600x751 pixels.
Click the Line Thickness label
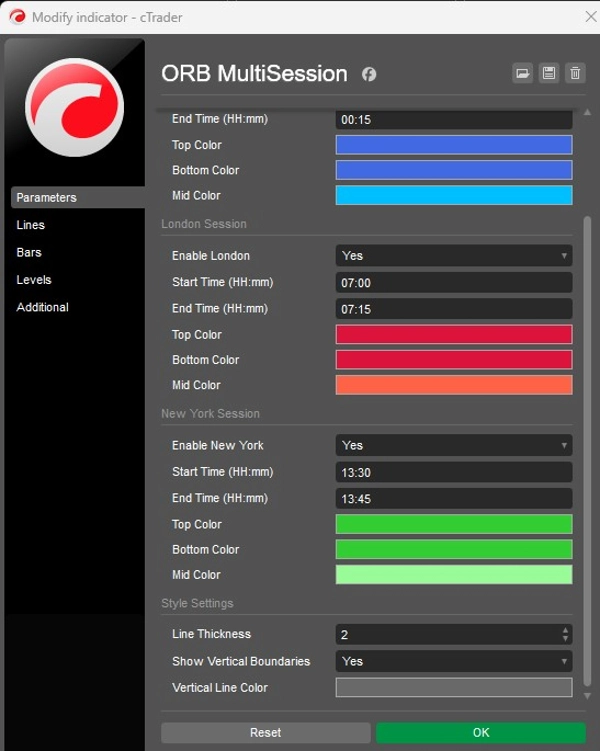pyautogui.click(x=212, y=634)
